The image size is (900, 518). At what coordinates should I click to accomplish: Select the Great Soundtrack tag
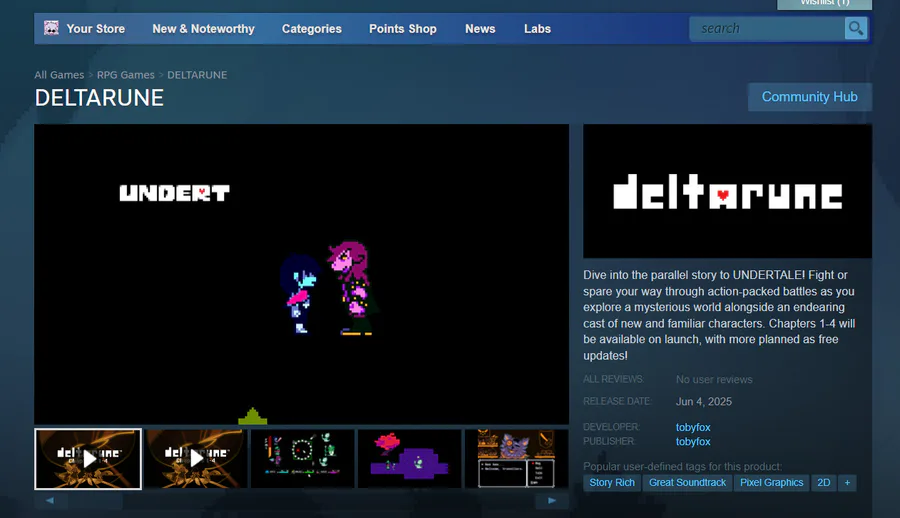pyautogui.click(x=687, y=482)
